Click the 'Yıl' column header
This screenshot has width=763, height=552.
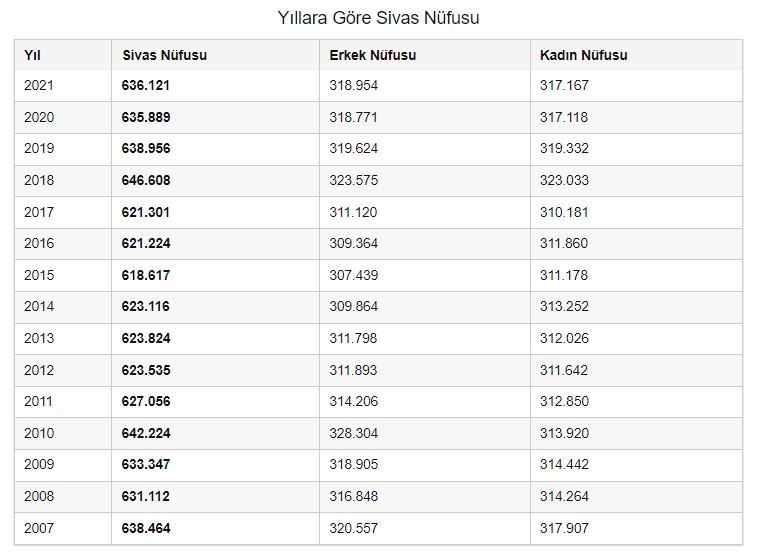(x=33, y=55)
